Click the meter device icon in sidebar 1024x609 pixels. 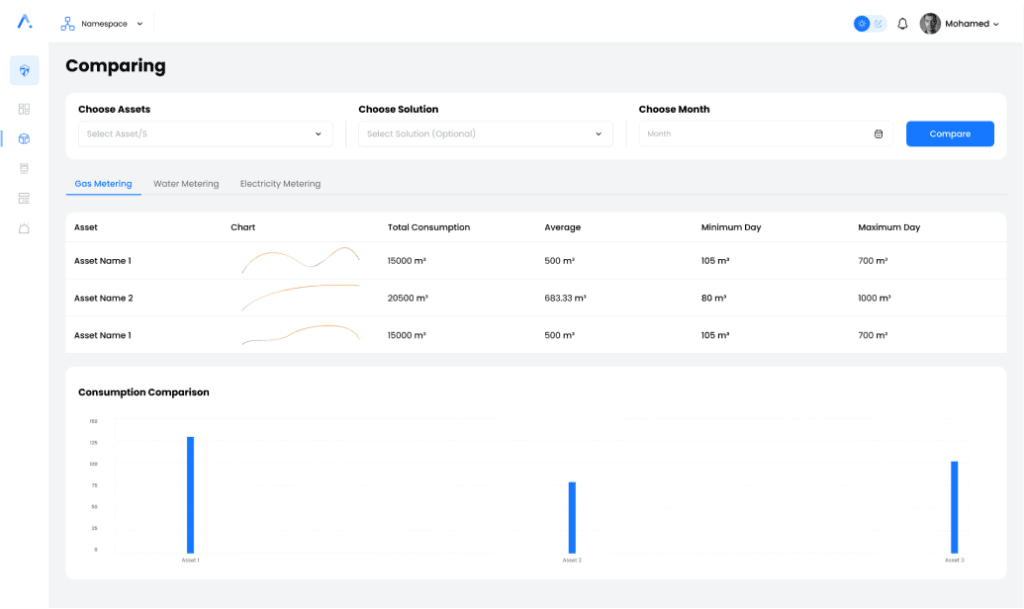pyautogui.click(x=24, y=168)
